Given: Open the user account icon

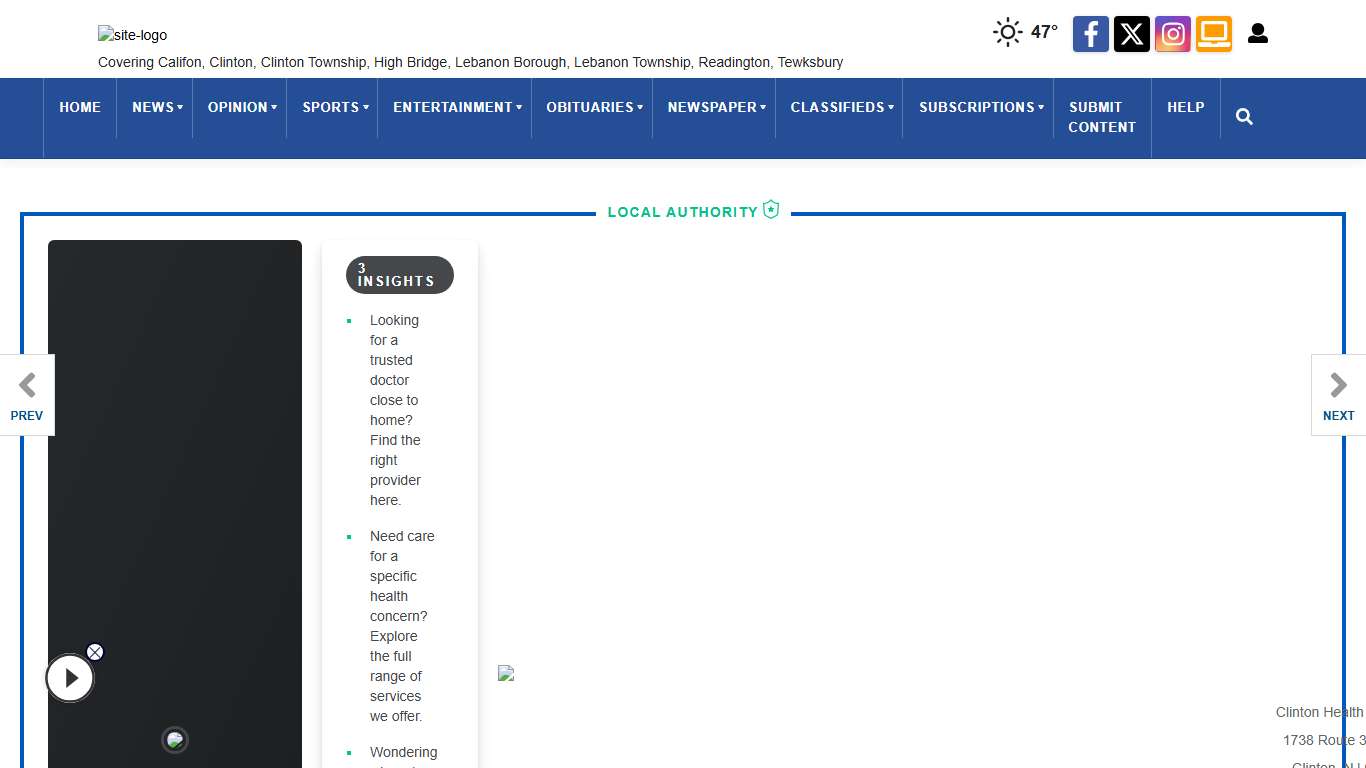Looking at the screenshot, I should coord(1258,34).
